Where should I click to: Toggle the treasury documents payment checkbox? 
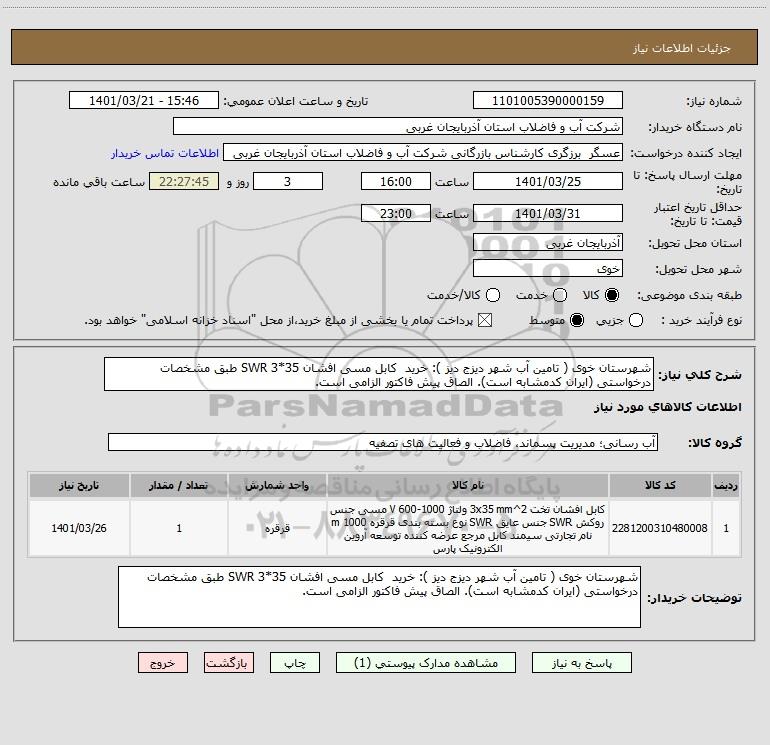pos(485,320)
